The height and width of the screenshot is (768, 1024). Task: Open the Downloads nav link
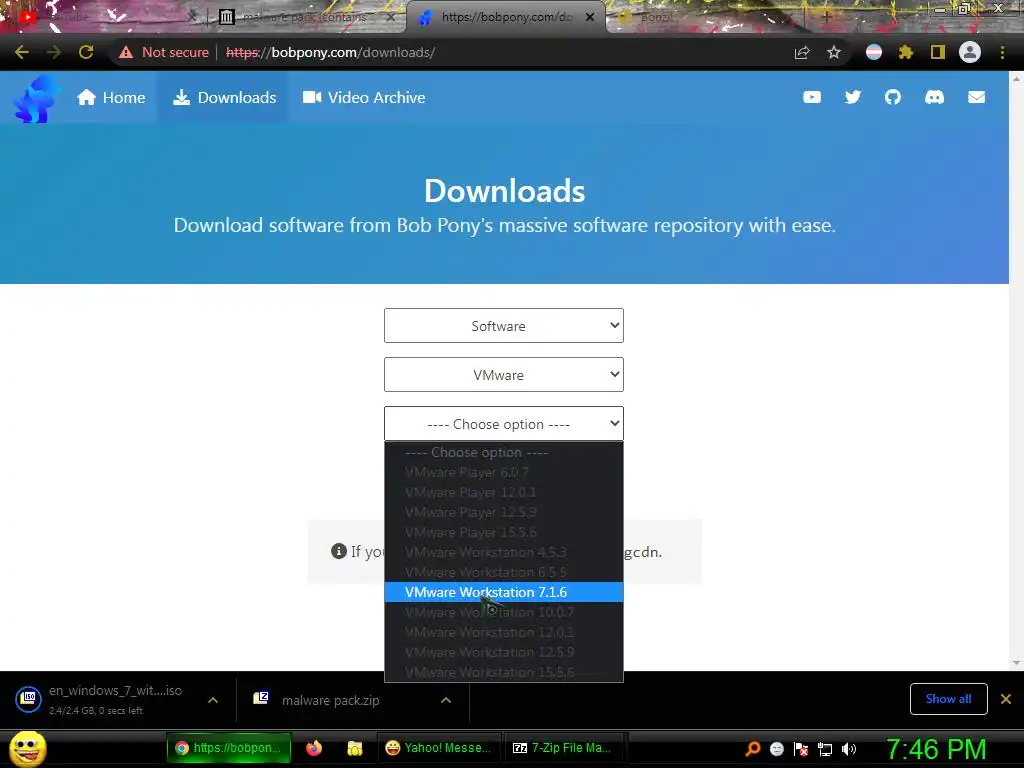tap(224, 97)
